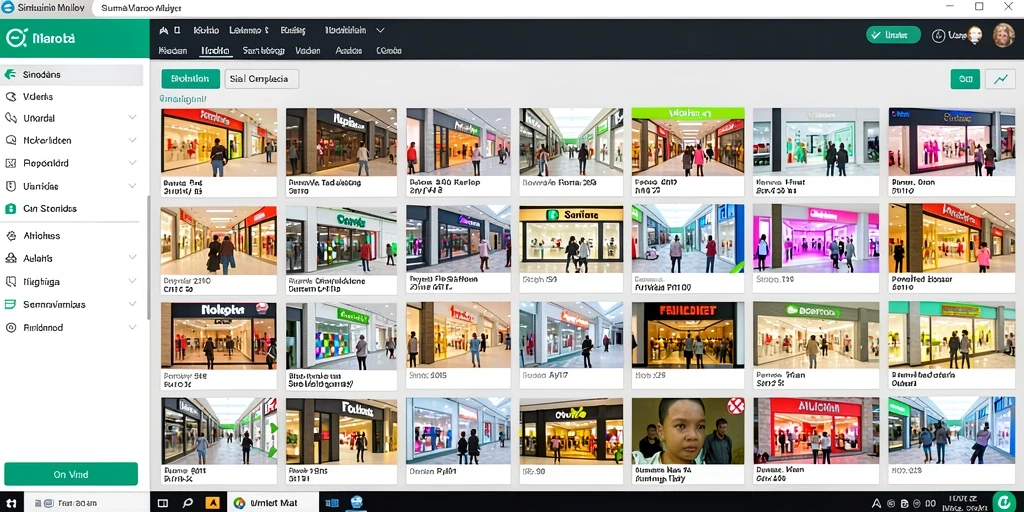Click the green On Vmd button

coord(71,474)
